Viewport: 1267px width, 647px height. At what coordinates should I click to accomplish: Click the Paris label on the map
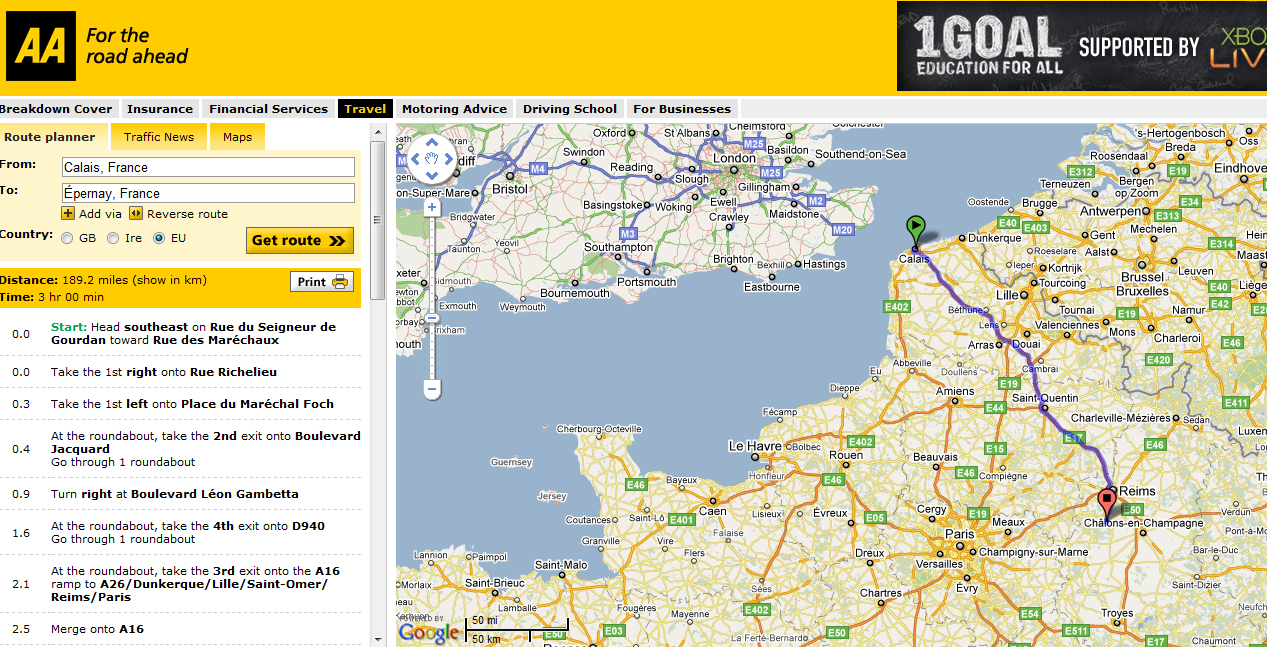[959, 534]
